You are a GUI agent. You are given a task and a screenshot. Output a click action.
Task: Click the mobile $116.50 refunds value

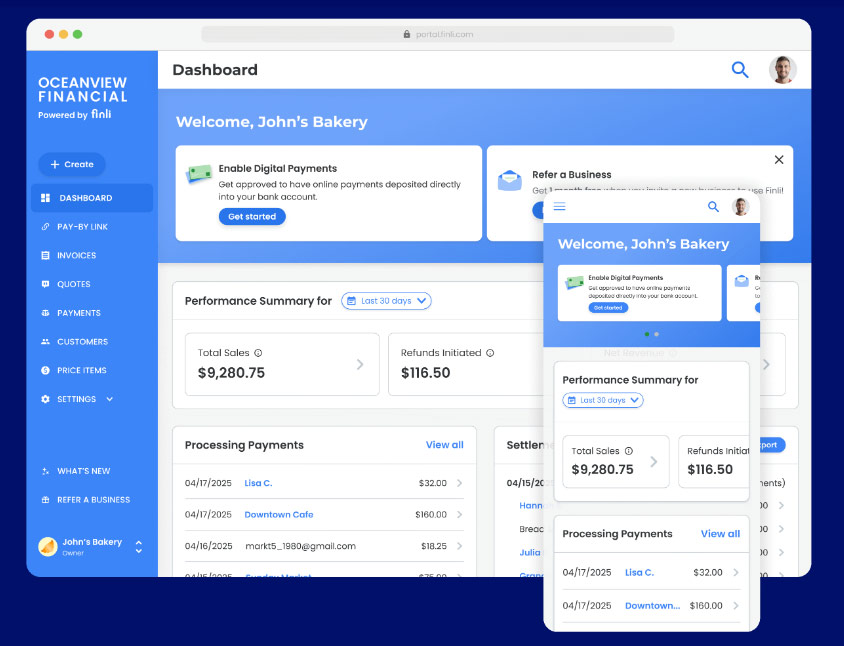(x=710, y=469)
